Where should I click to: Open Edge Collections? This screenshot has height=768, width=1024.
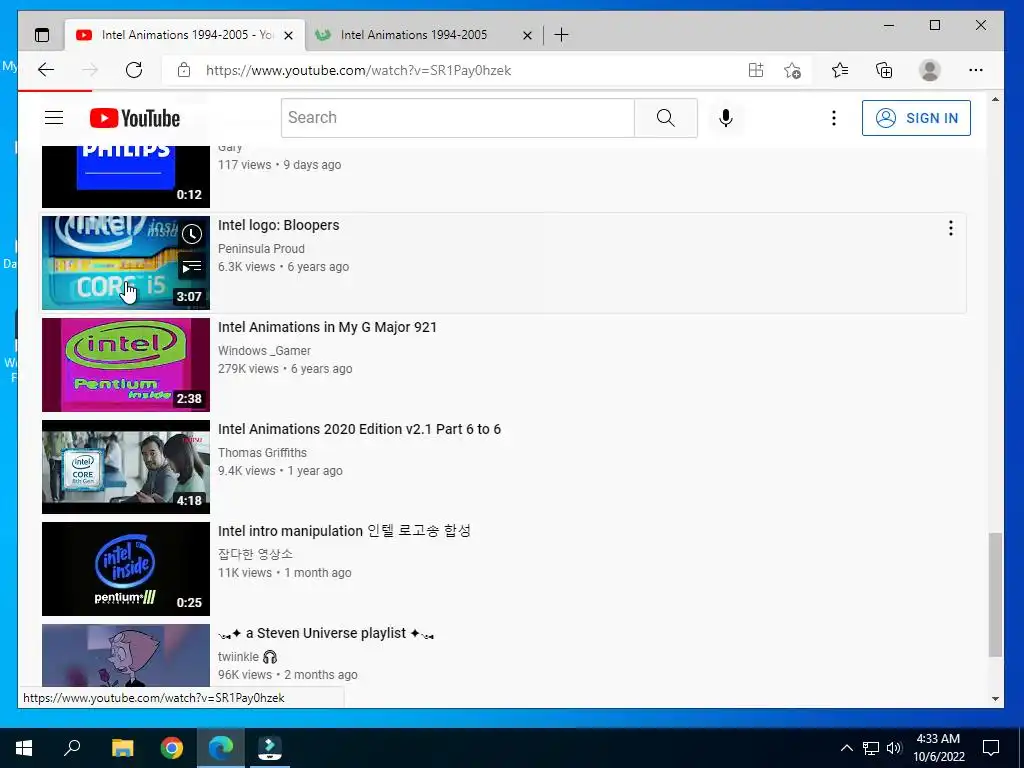pyautogui.click(x=884, y=70)
